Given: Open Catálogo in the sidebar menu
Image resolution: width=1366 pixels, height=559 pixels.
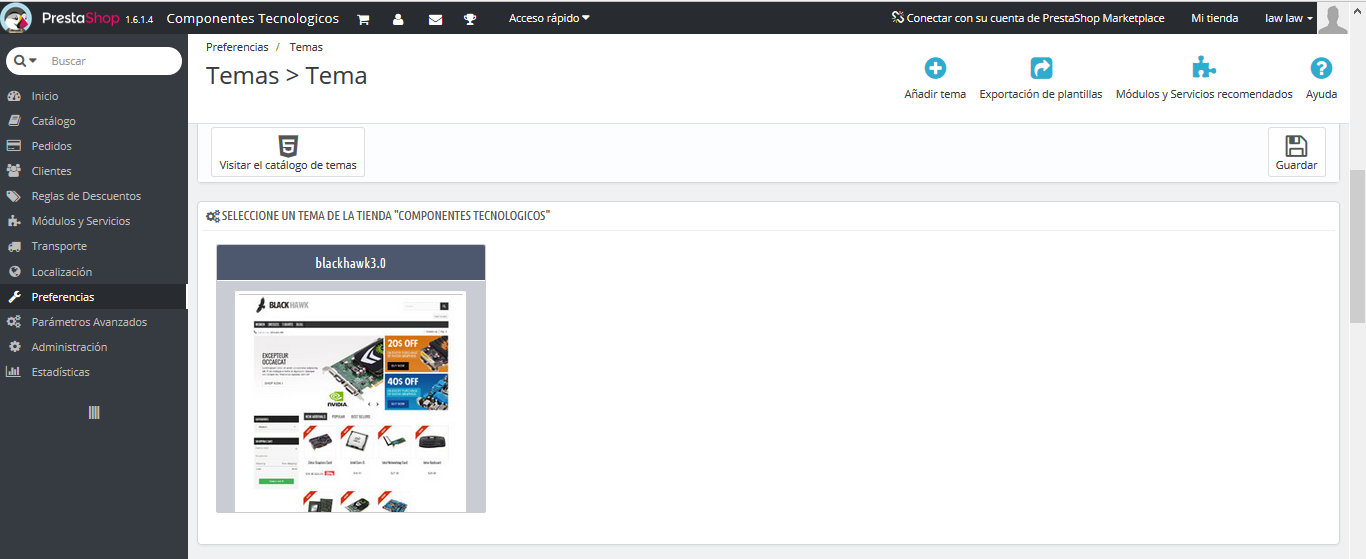Looking at the screenshot, I should [x=53, y=121].
